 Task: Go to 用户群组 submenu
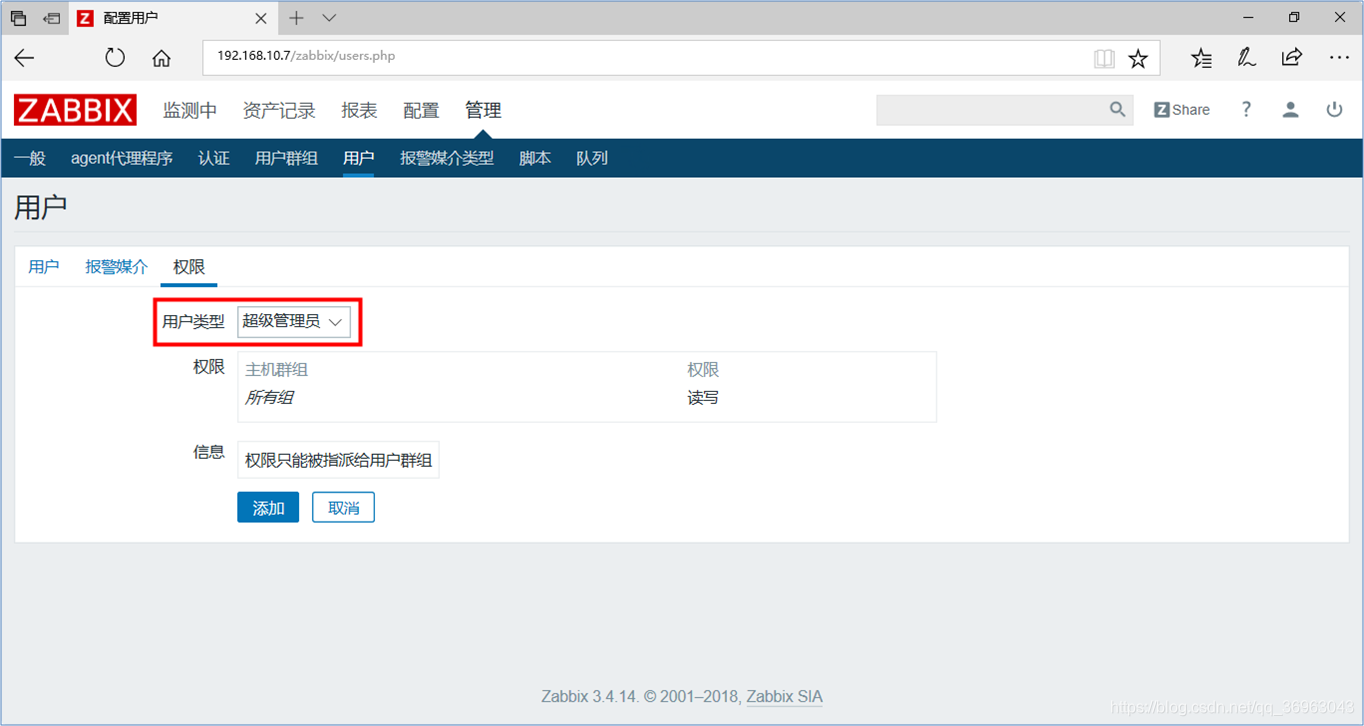coord(286,158)
